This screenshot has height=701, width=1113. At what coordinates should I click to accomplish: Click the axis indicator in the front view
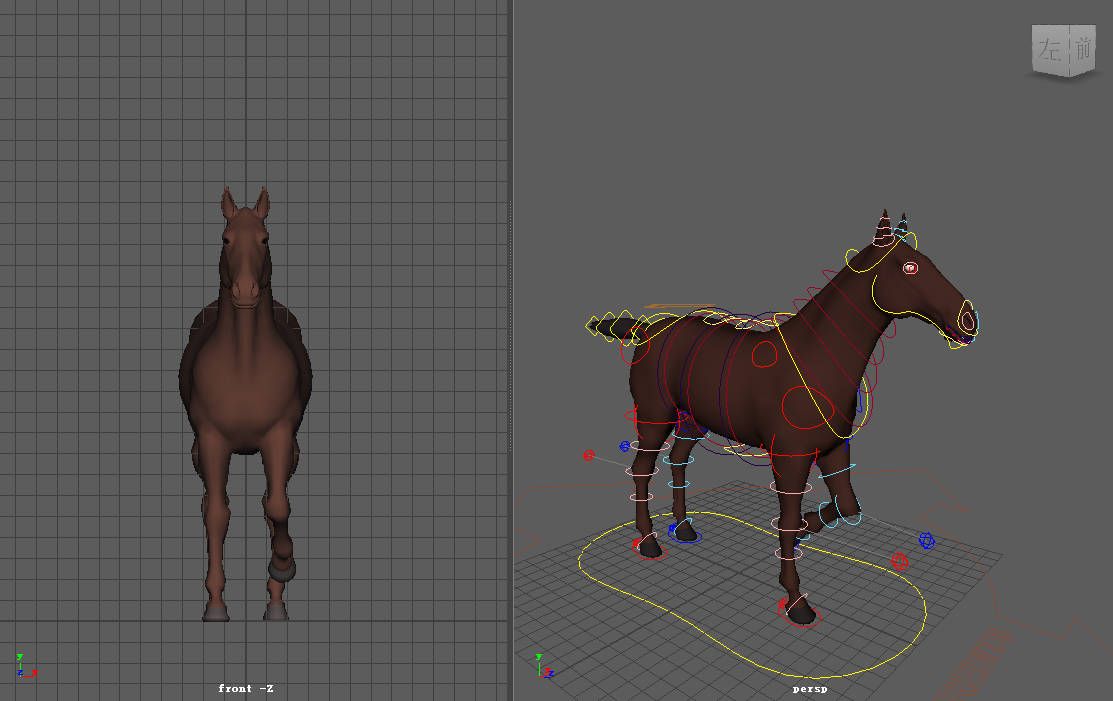click(22, 666)
